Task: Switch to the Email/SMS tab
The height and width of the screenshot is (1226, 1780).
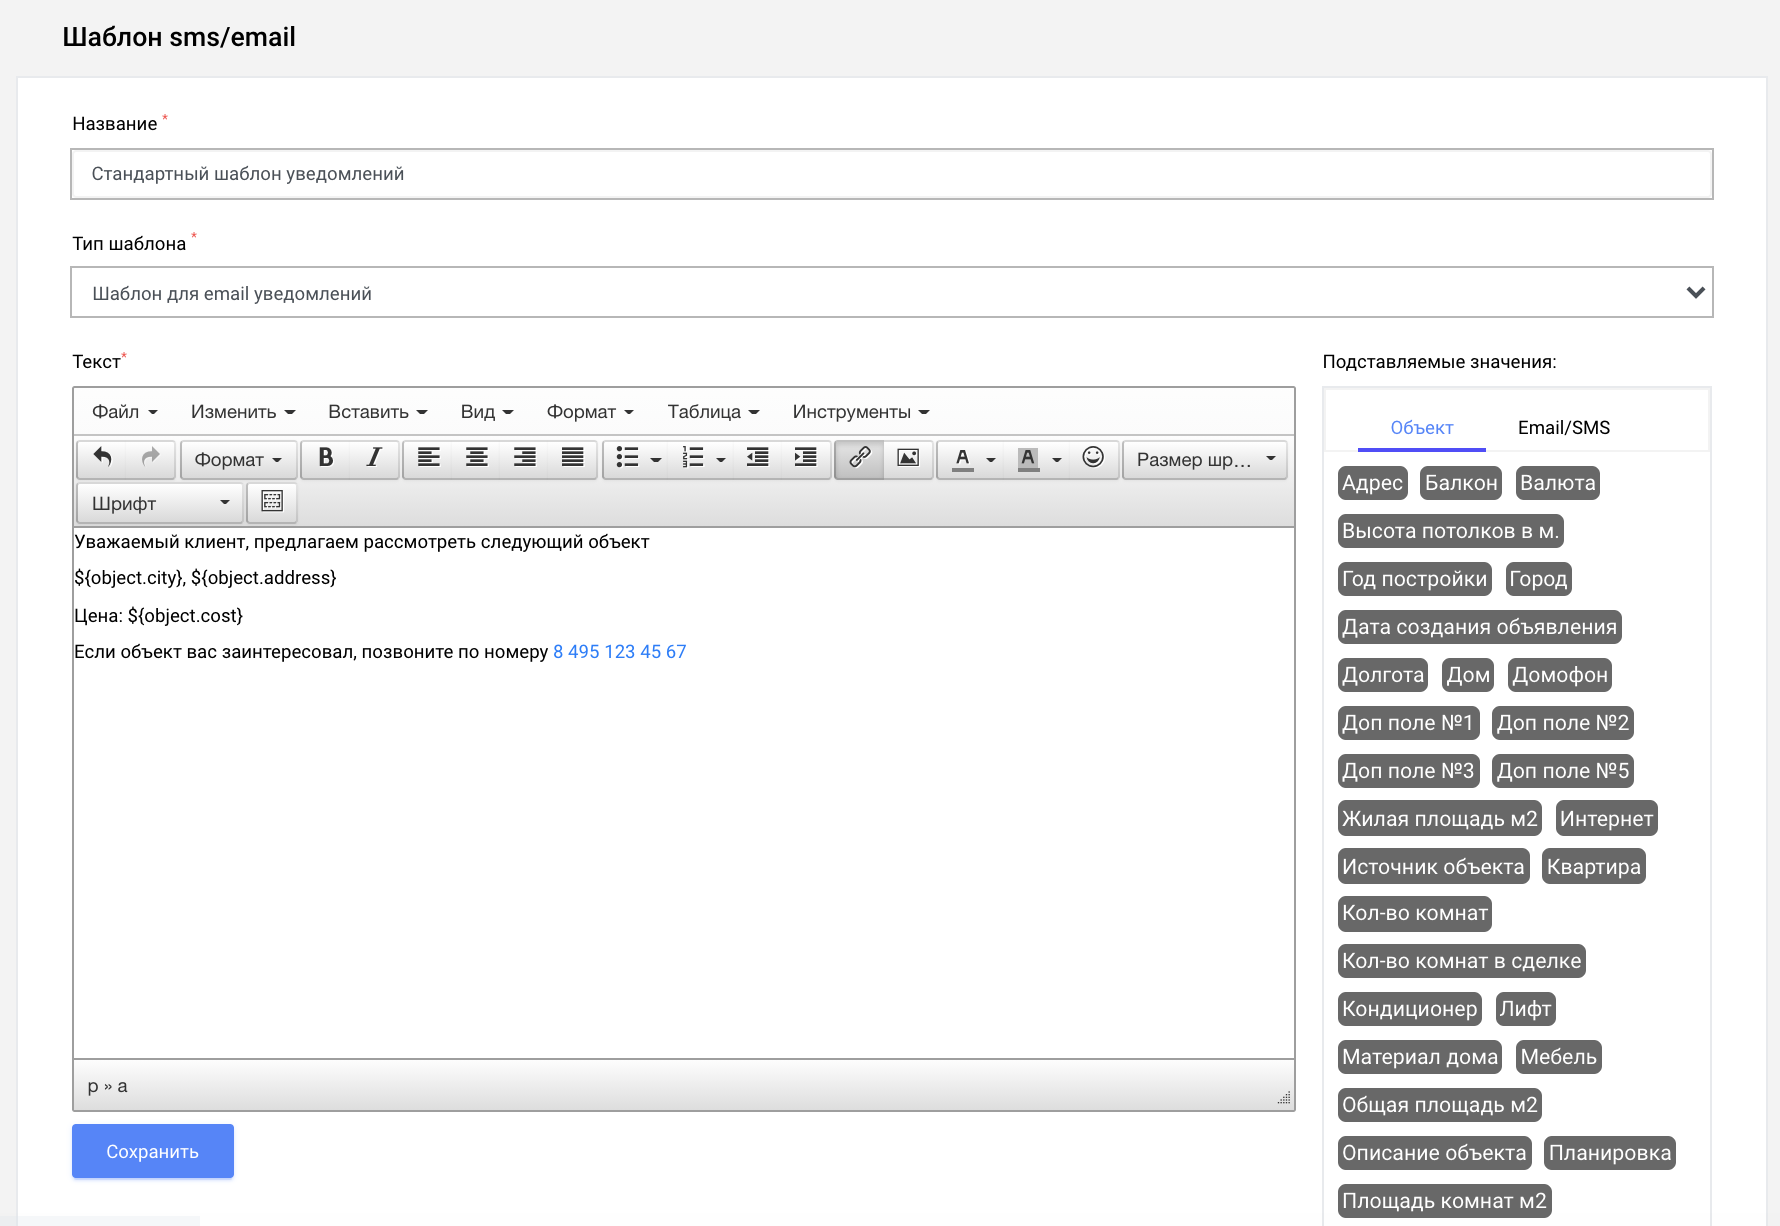Action: pyautogui.click(x=1563, y=428)
